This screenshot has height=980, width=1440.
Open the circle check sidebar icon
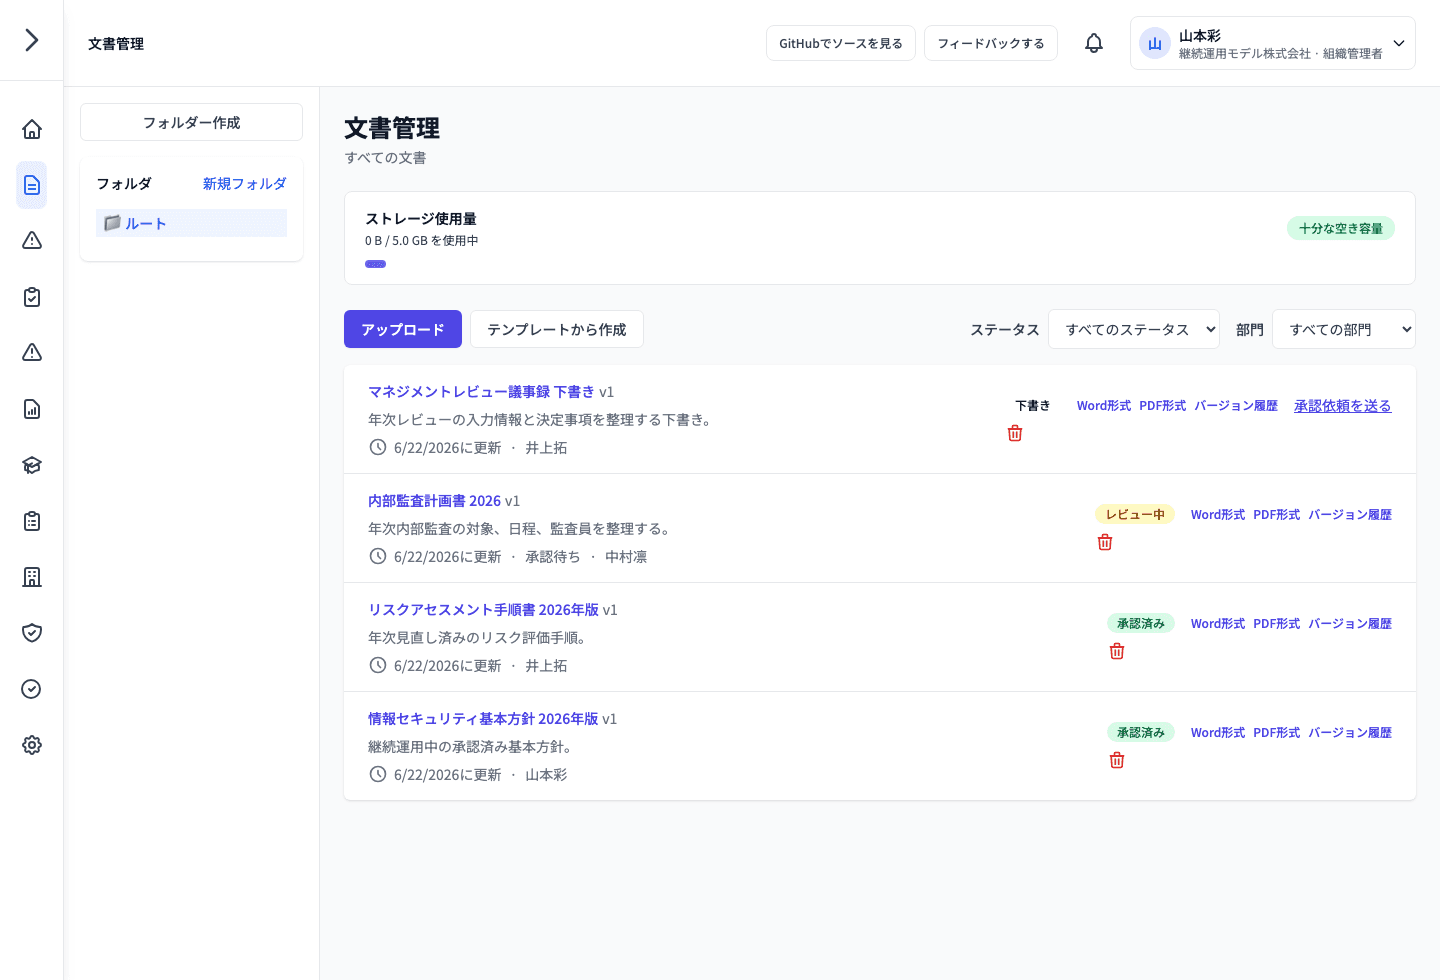(x=32, y=689)
